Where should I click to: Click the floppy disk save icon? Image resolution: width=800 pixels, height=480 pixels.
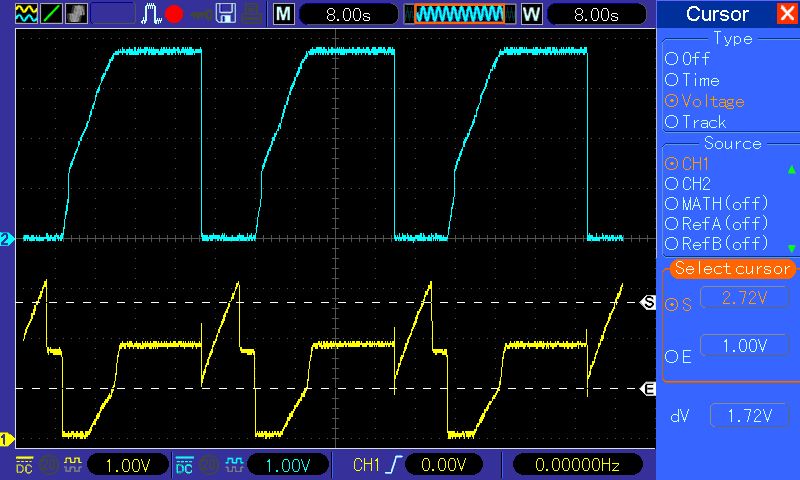[226, 14]
